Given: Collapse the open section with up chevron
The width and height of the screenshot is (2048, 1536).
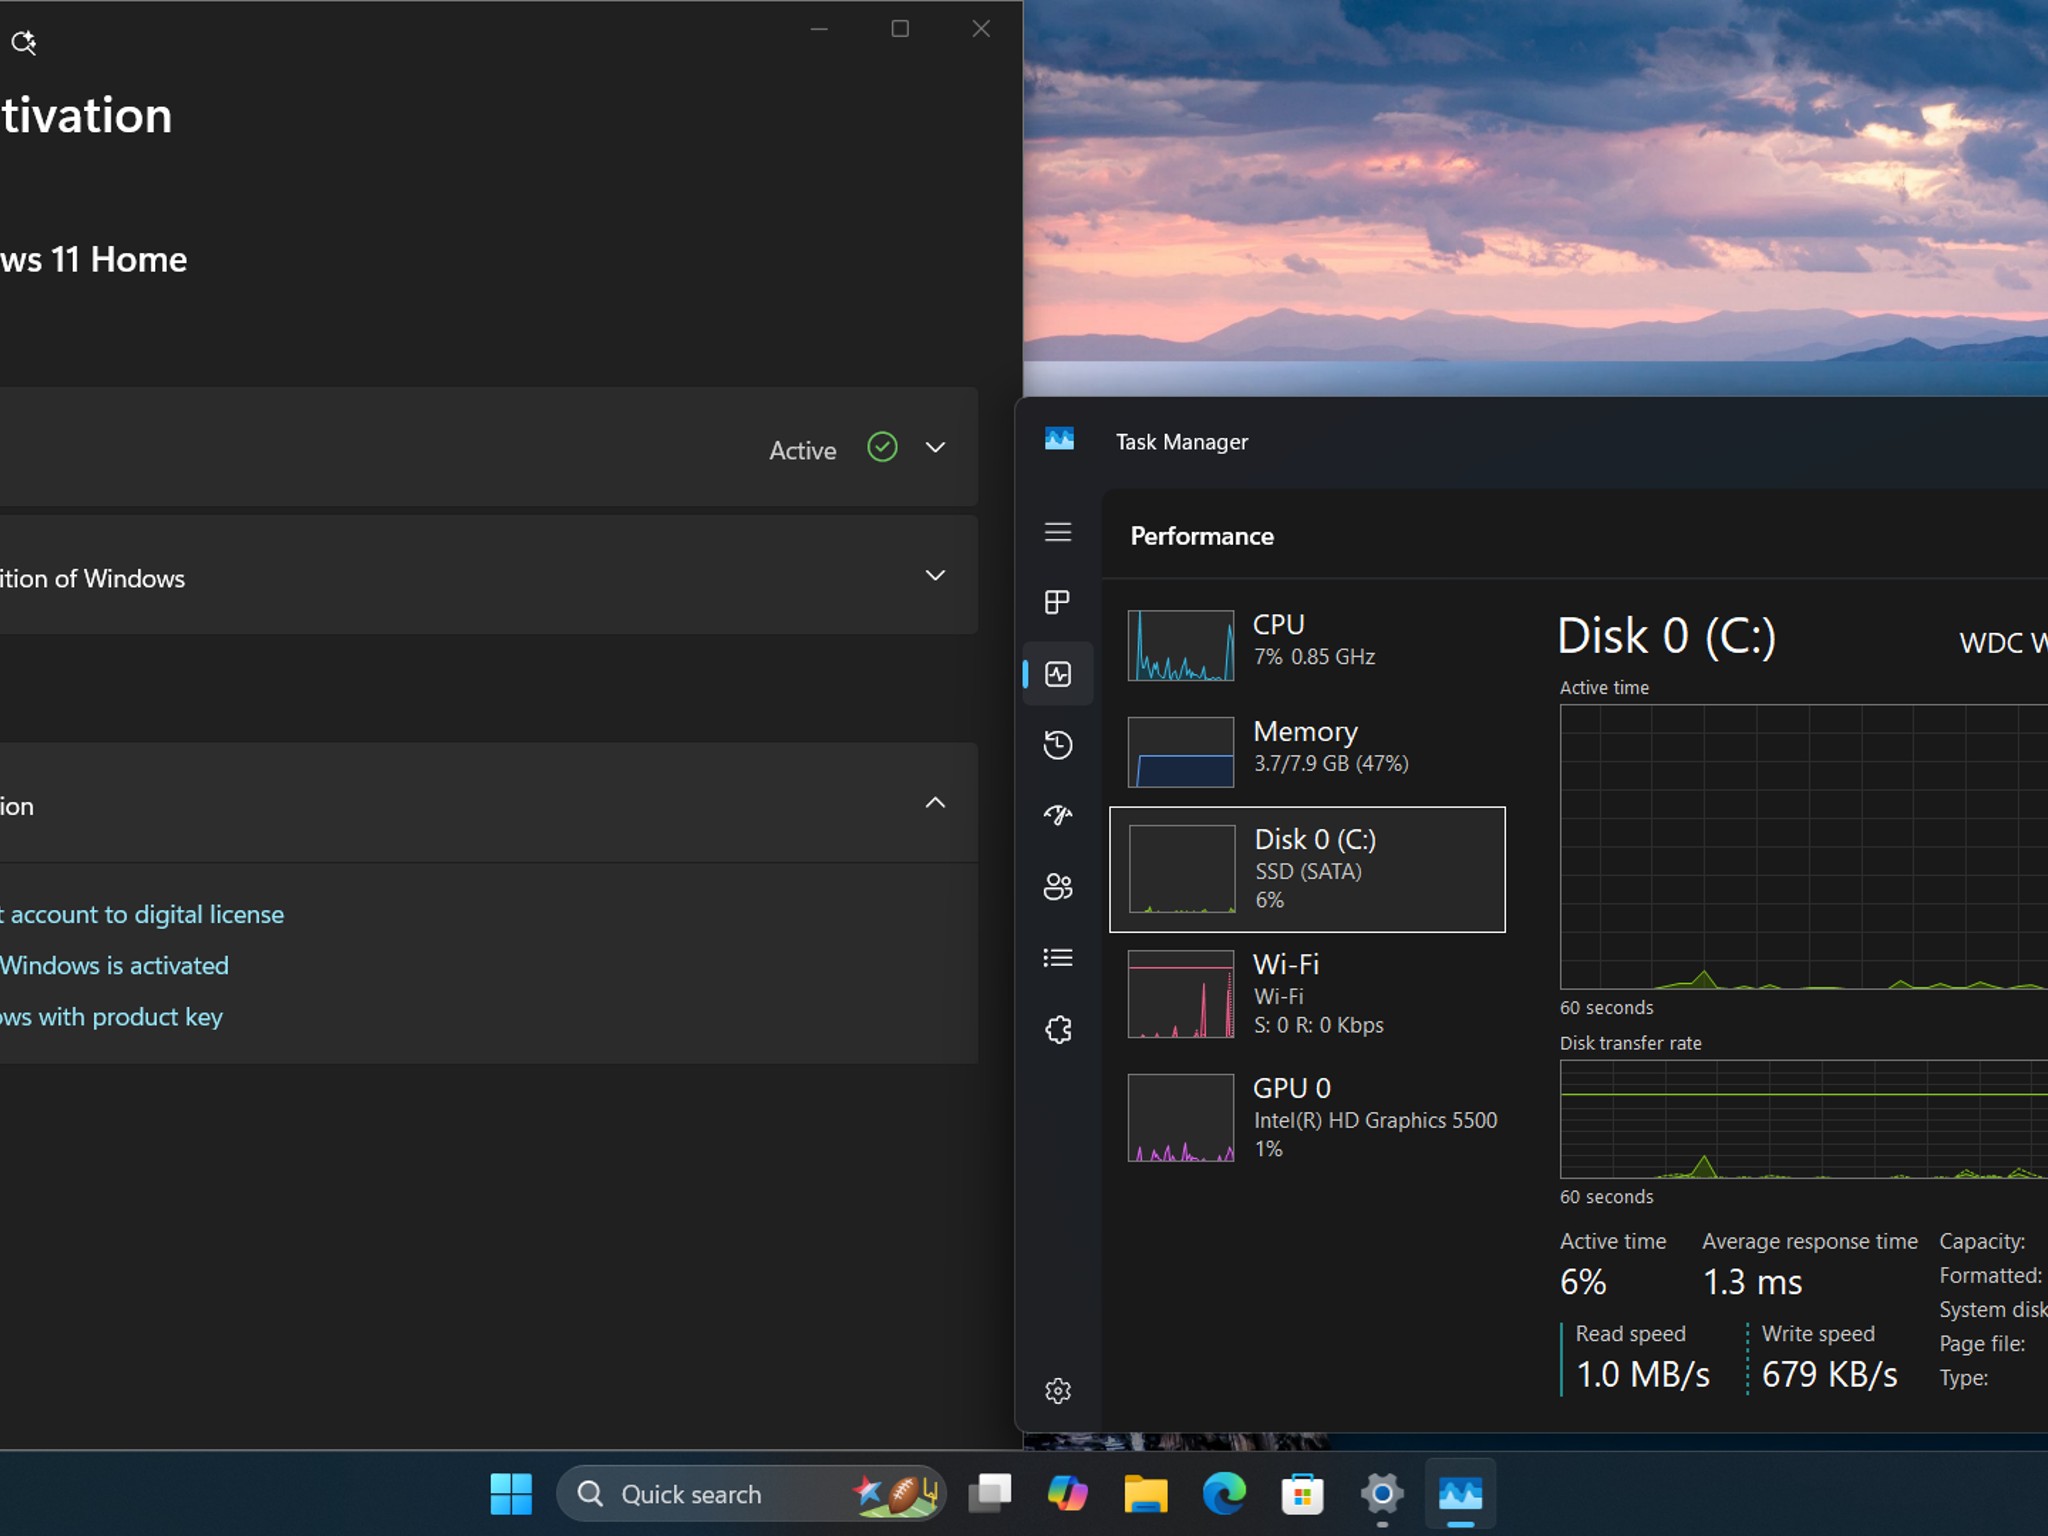Looking at the screenshot, I should (x=935, y=803).
